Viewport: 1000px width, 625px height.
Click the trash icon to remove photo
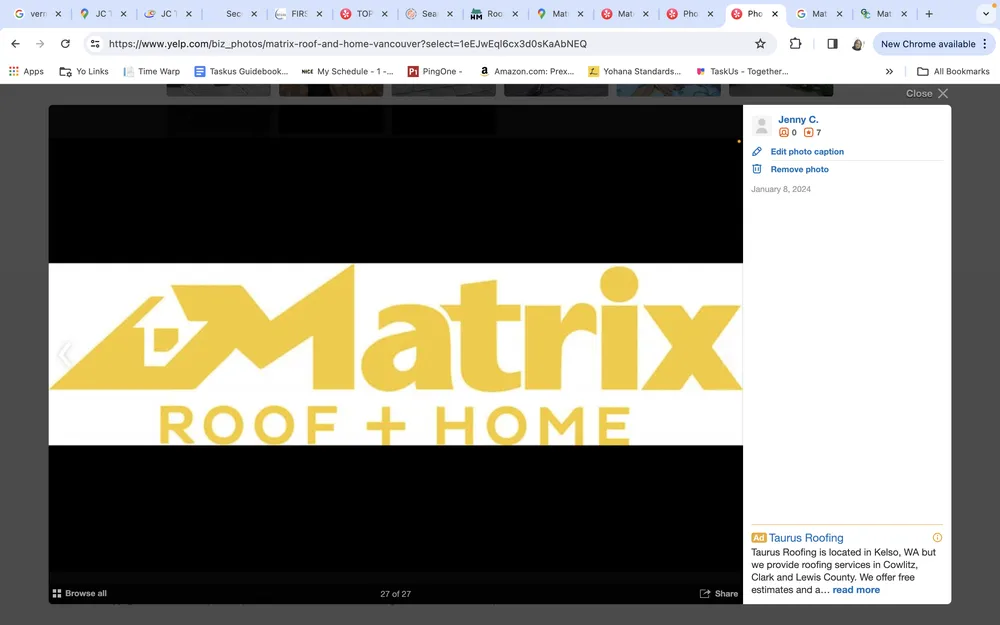(757, 169)
